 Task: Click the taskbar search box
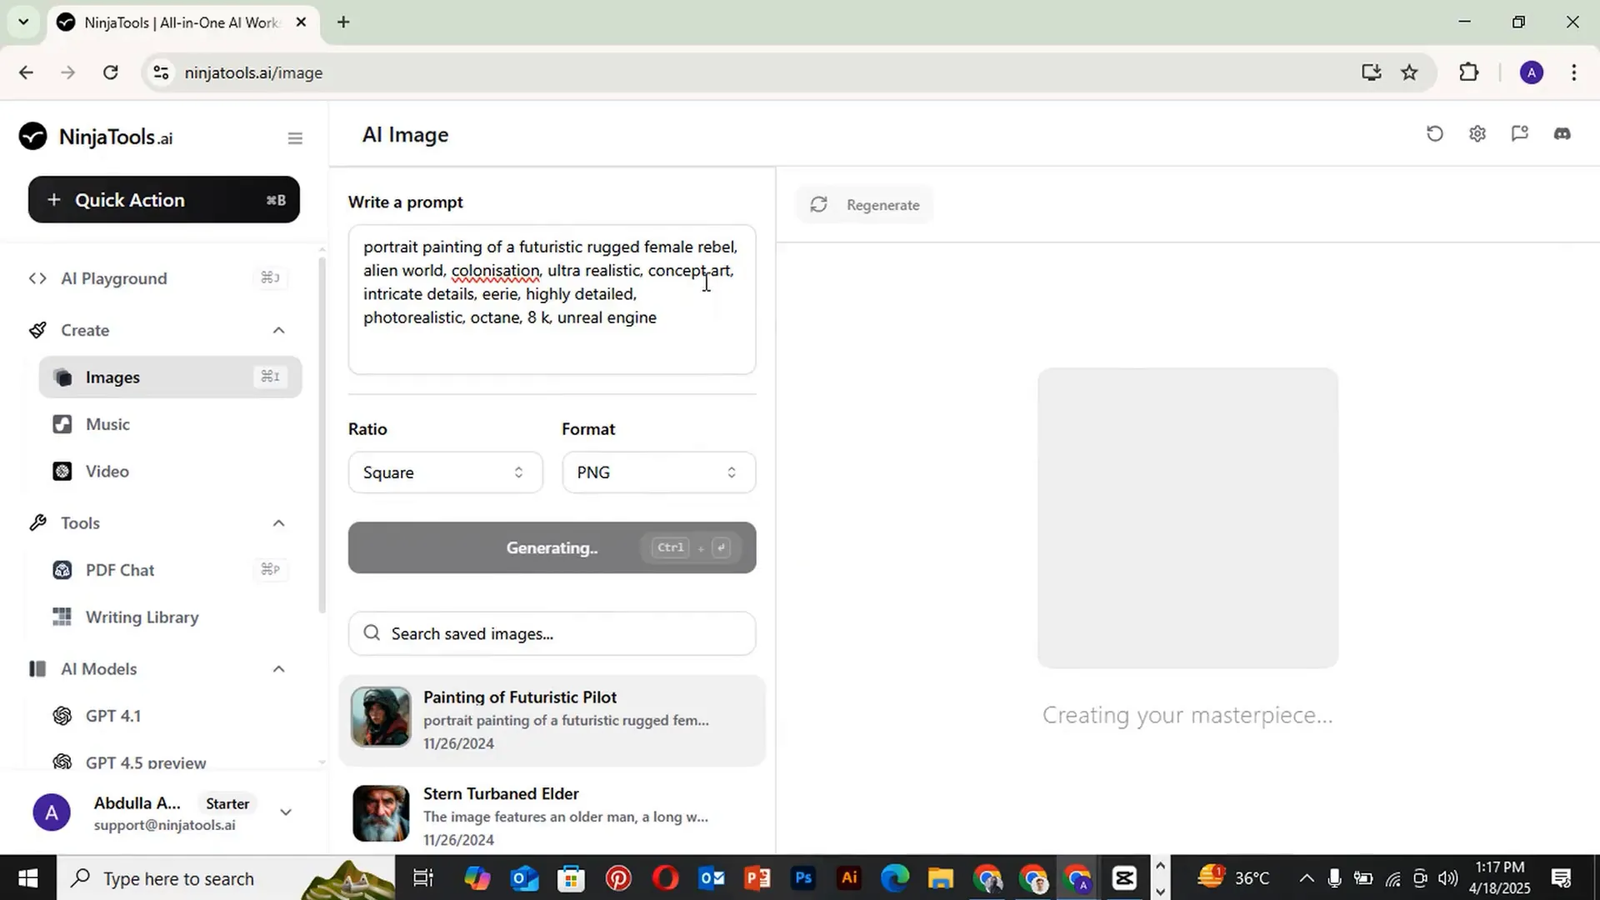click(226, 879)
